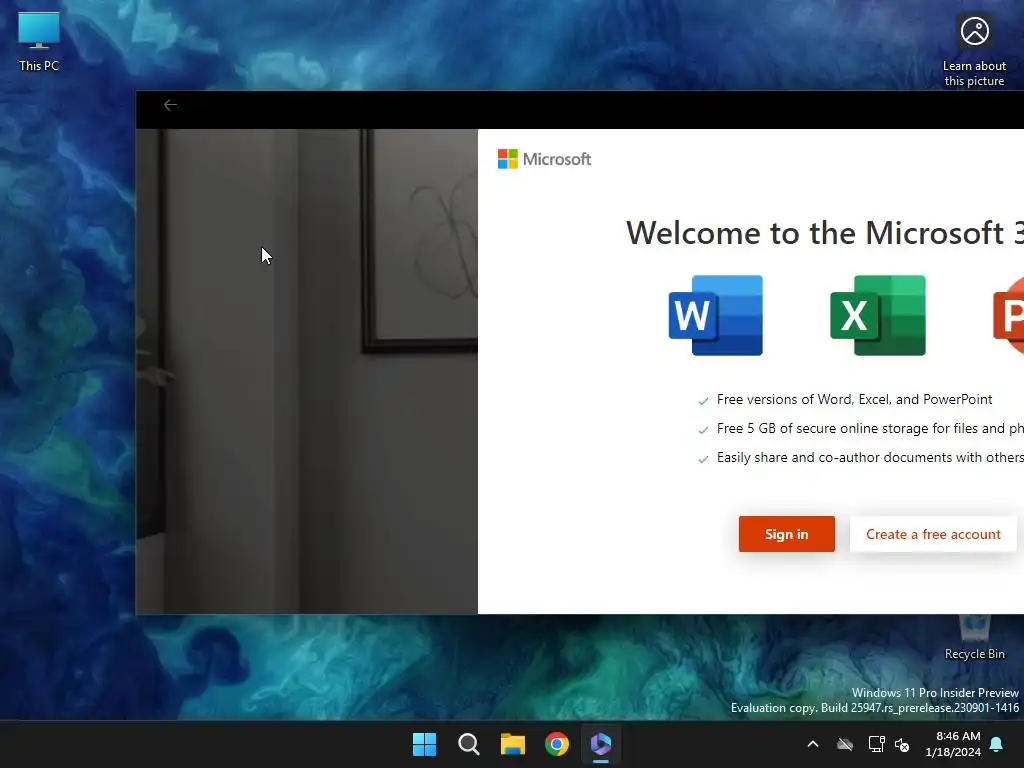Click 'Free versions of Word, Excel, and PowerPoint' text
The height and width of the screenshot is (768, 1024).
point(854,399)
